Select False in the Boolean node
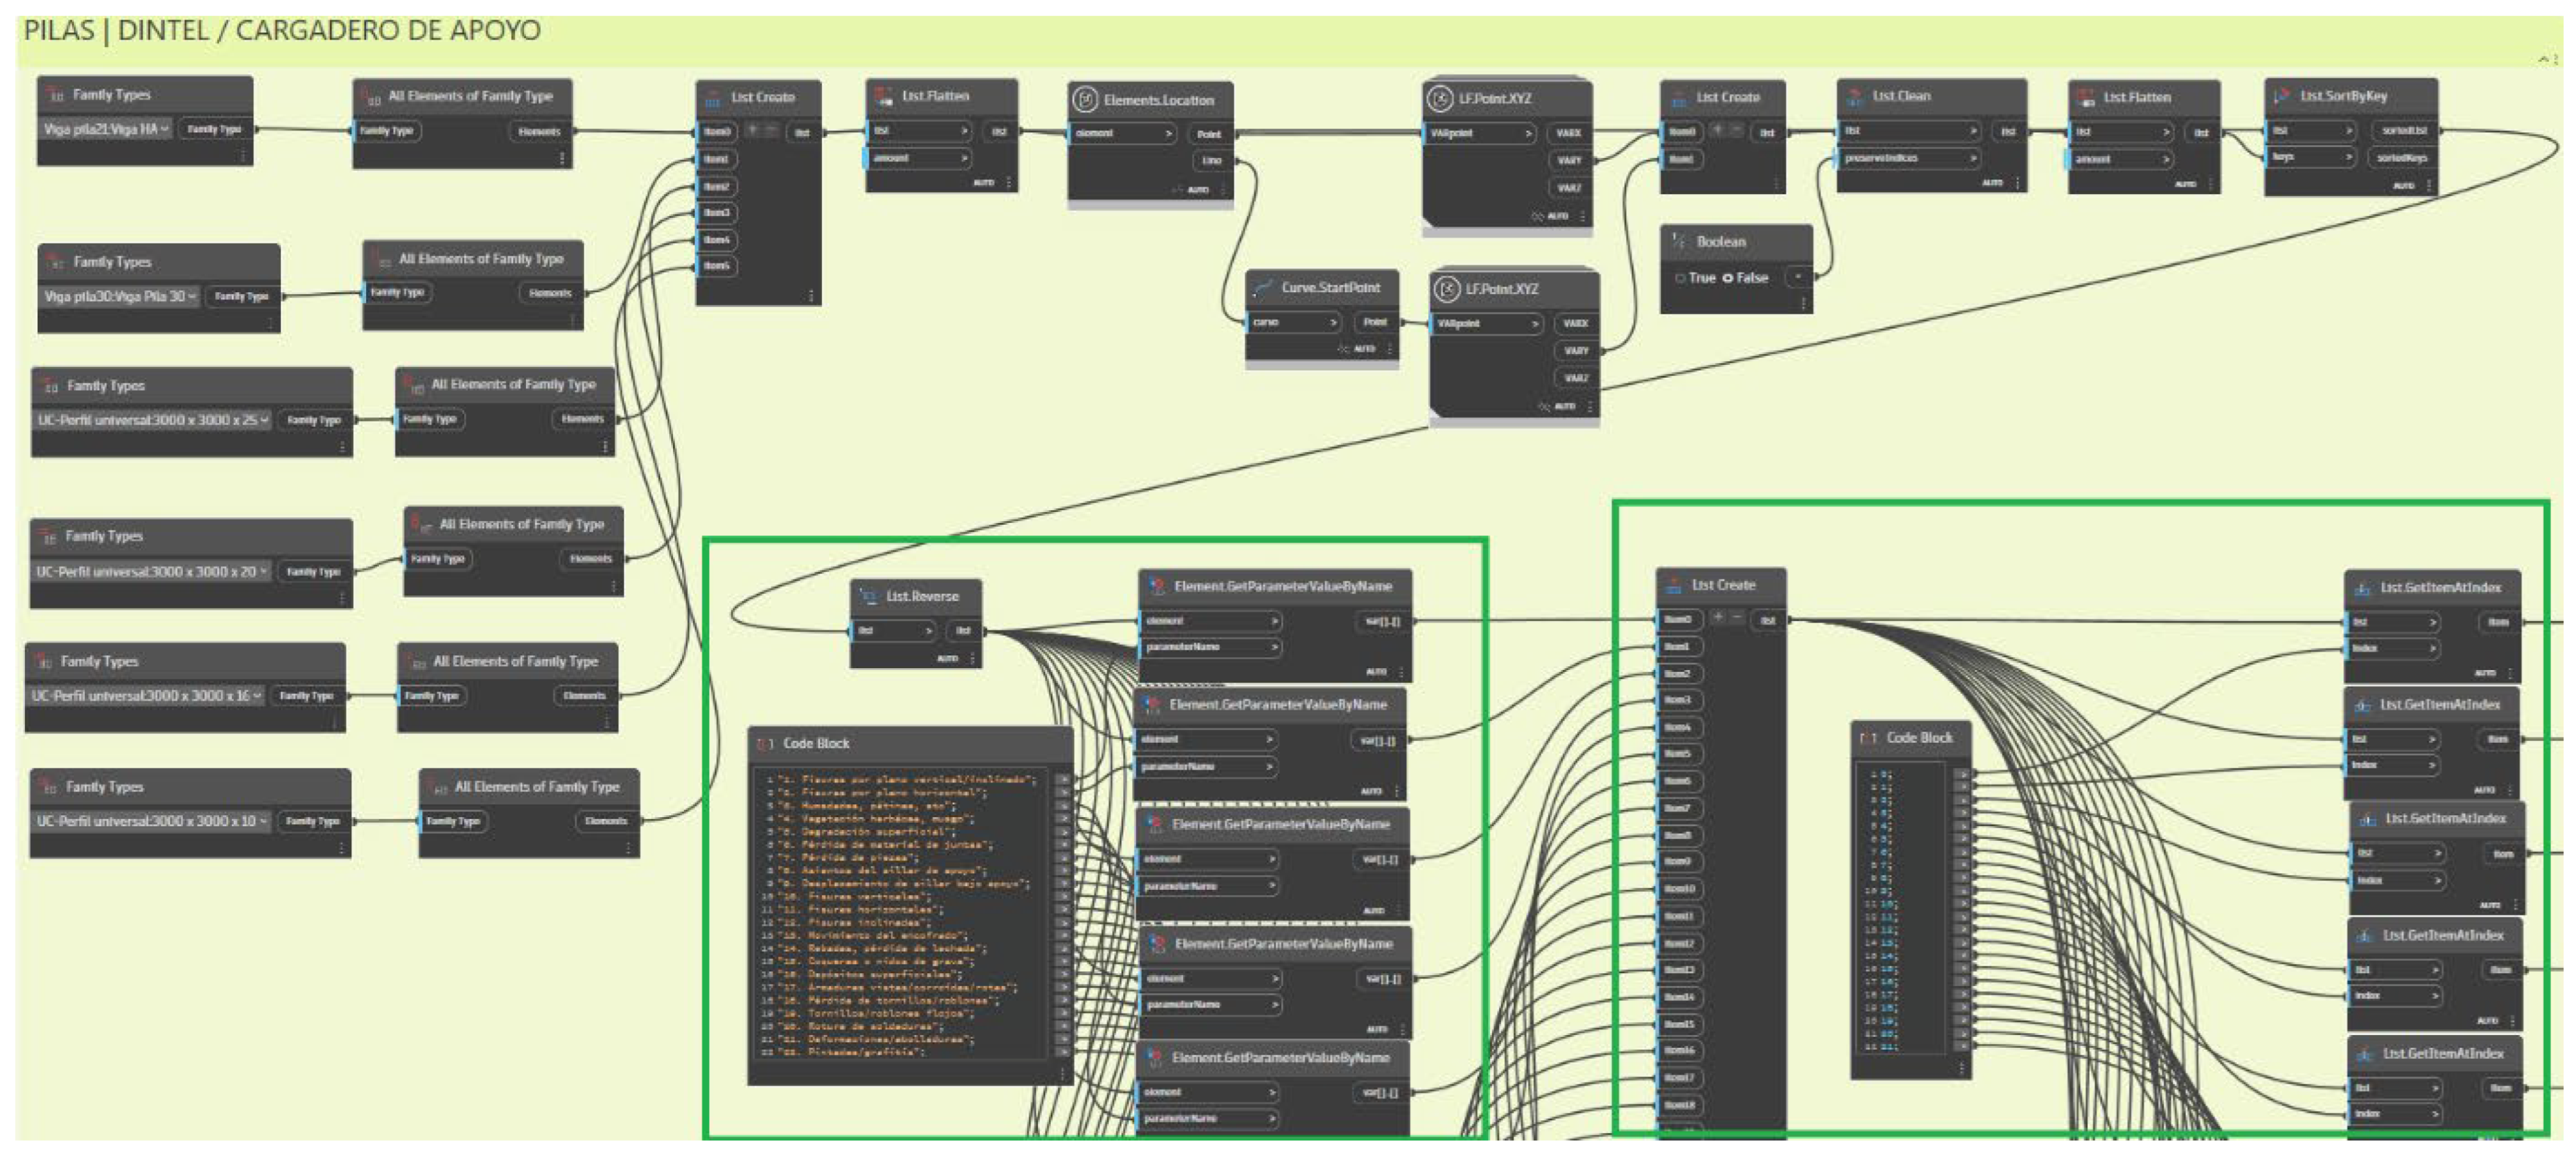This screenshot has height=1157, width=2576. [x=1727, y=278]
